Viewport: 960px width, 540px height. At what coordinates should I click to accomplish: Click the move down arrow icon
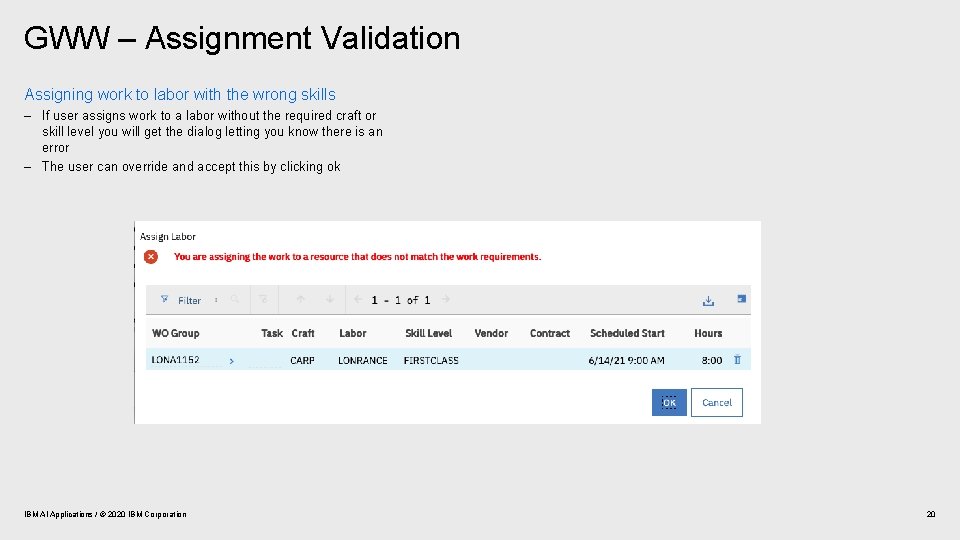click(330, 299)
